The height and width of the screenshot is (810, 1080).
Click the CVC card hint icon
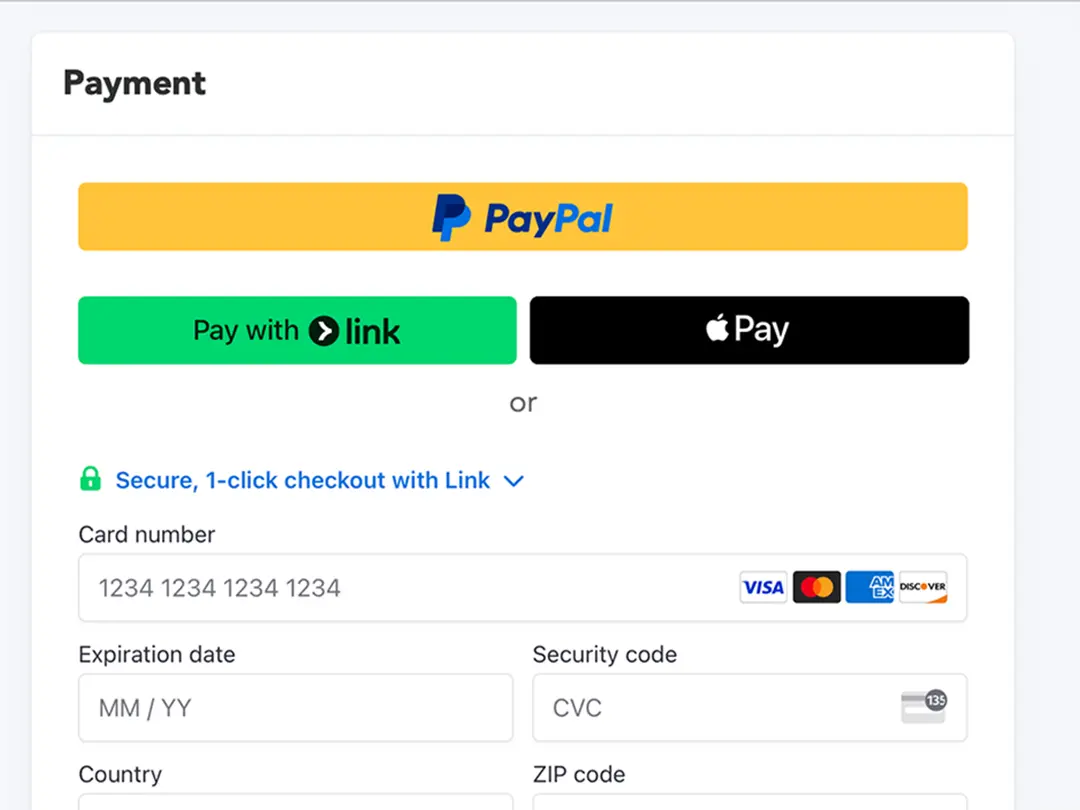coord(923,707)
